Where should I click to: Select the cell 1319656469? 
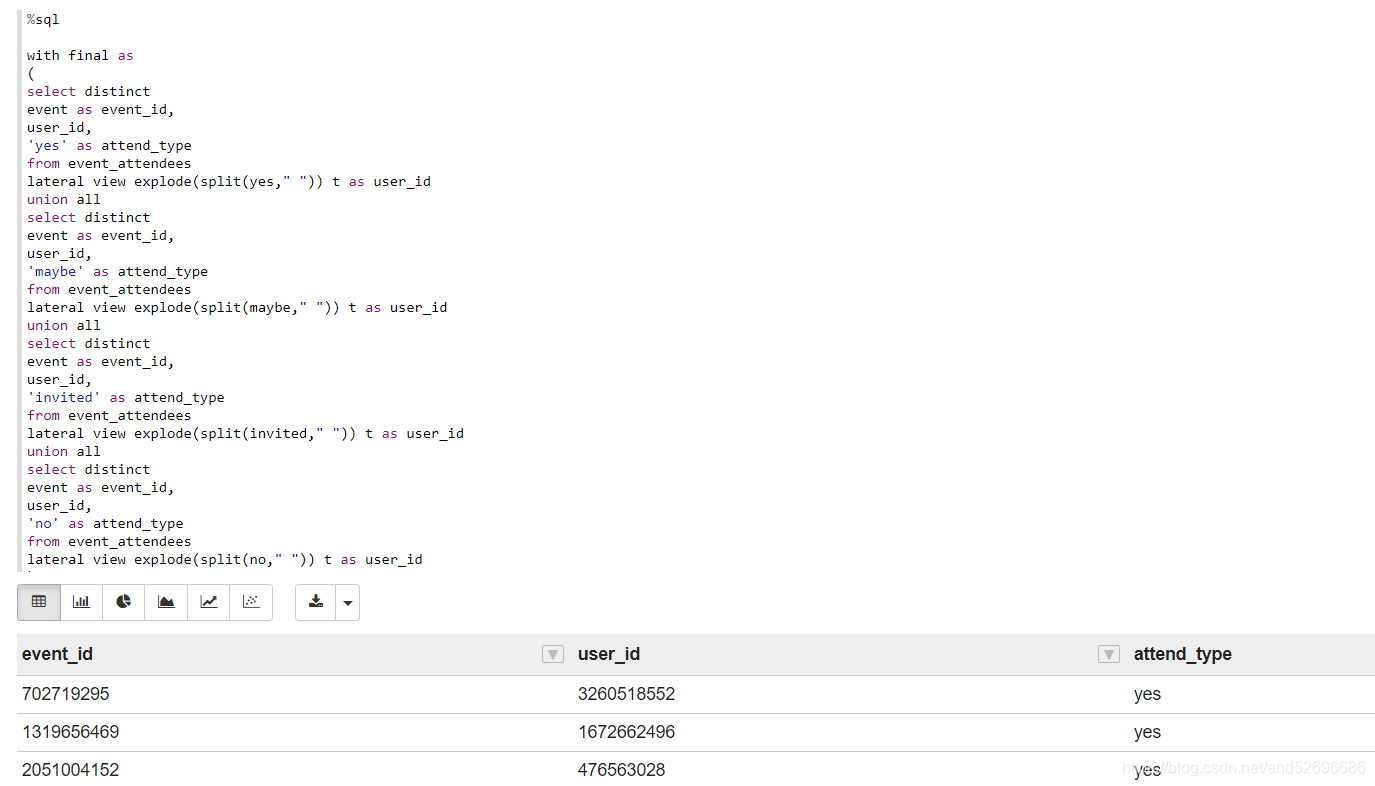(x=70, y=732)
